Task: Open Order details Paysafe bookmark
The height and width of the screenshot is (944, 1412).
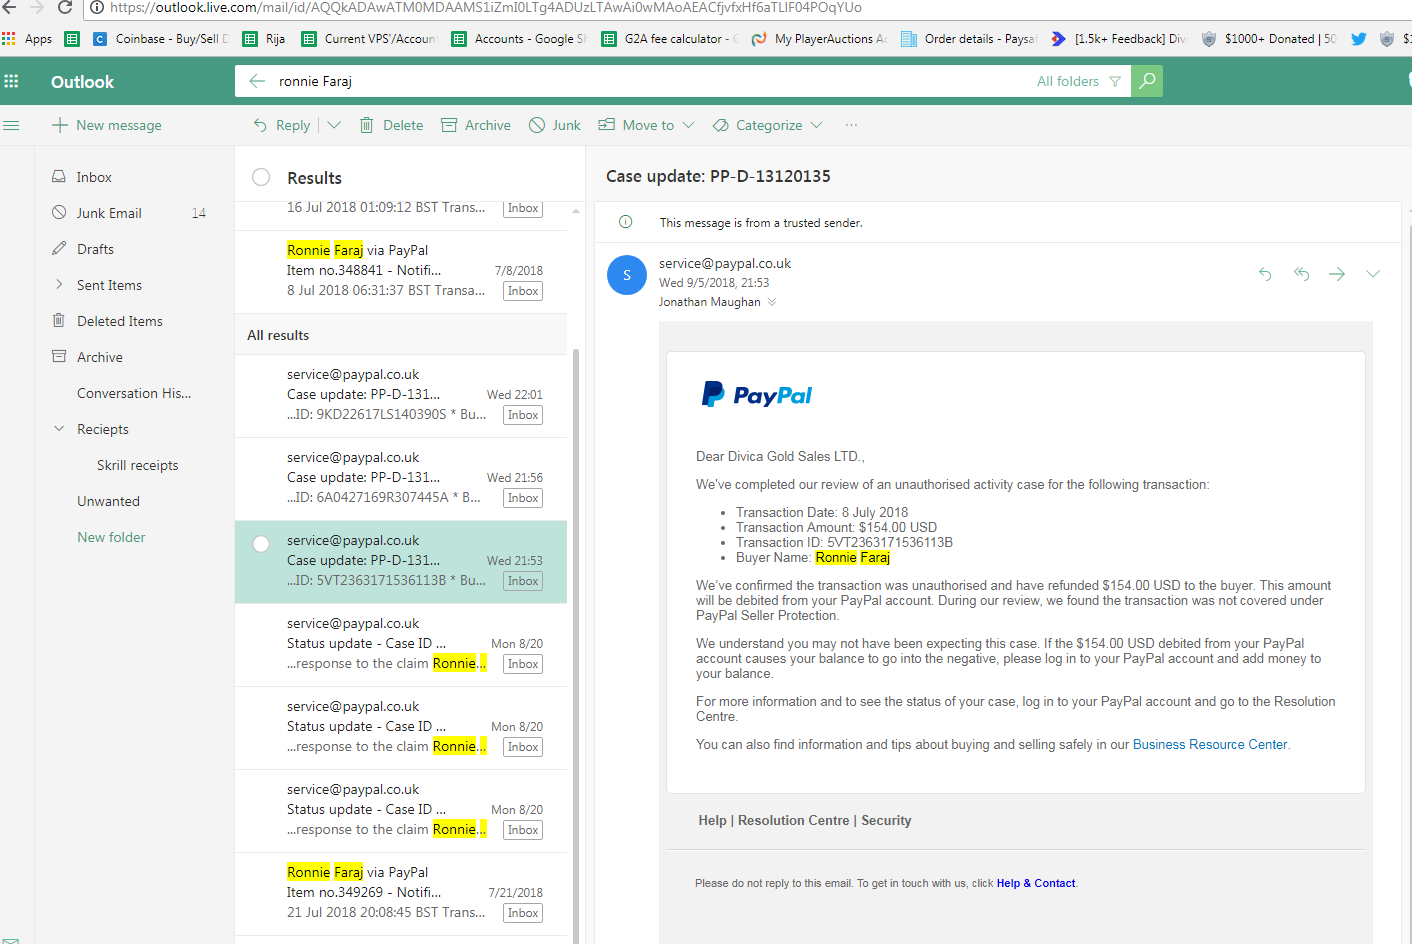Action: [x=969, y=39]
